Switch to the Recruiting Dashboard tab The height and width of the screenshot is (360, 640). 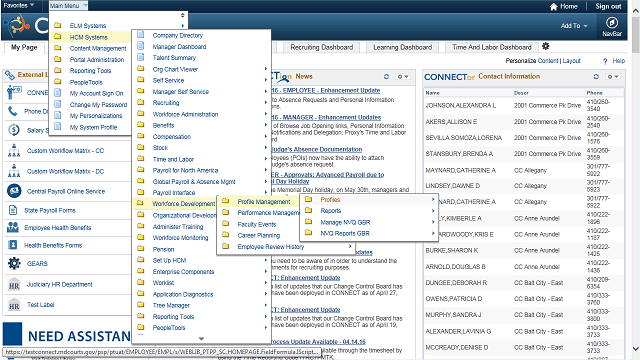pyautogui.click(x=322, y=47)
